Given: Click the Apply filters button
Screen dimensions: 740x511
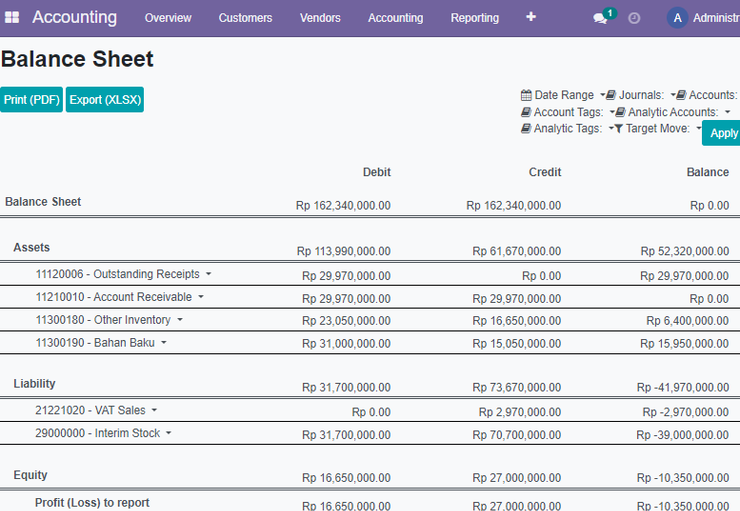Looking at the screenshot, I should 722,133.
